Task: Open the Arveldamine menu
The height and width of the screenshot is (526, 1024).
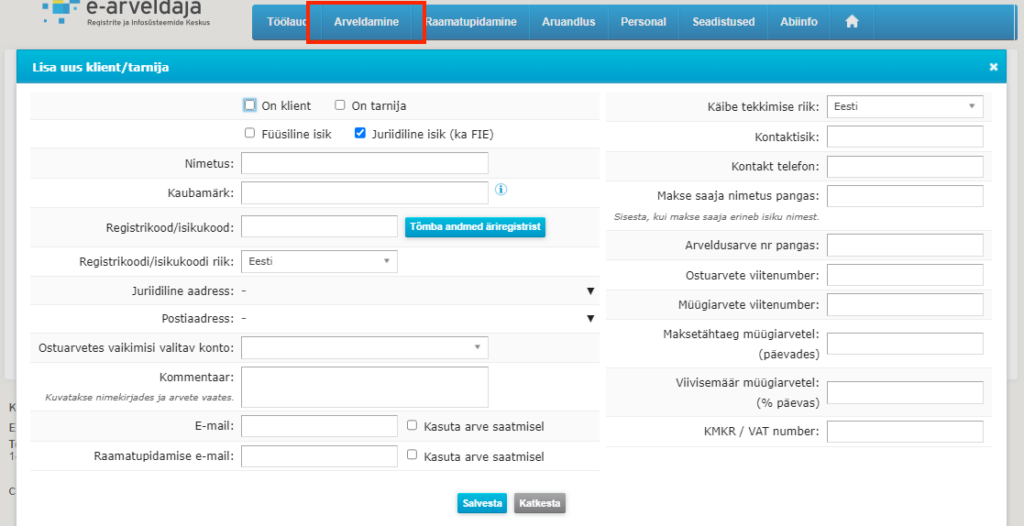Action: tap(366, 21)
